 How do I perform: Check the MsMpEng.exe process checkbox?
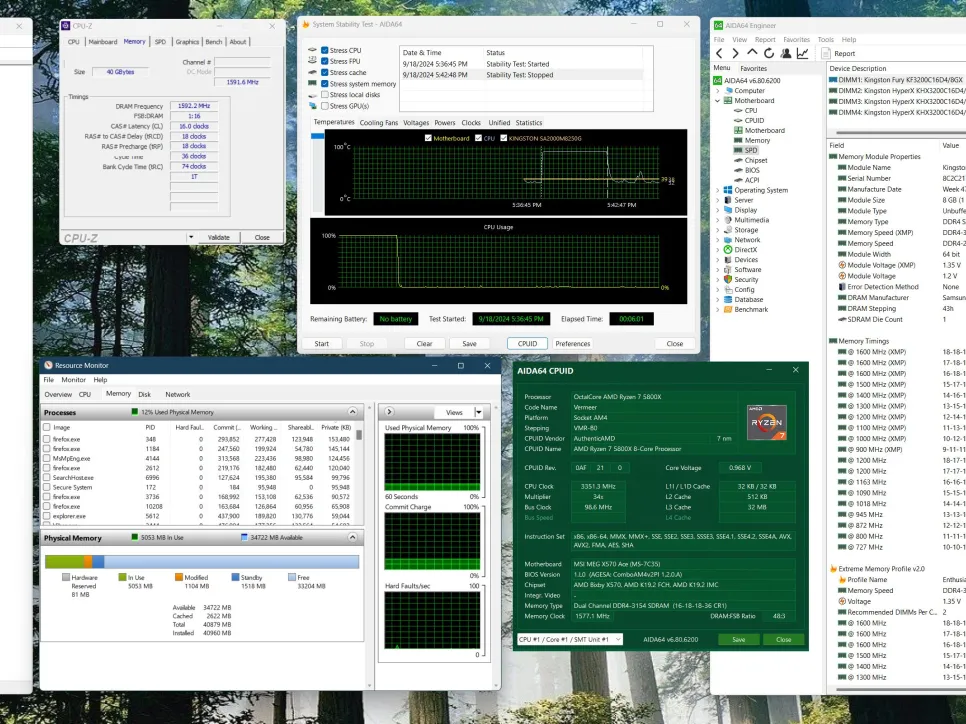click(47, 458)
